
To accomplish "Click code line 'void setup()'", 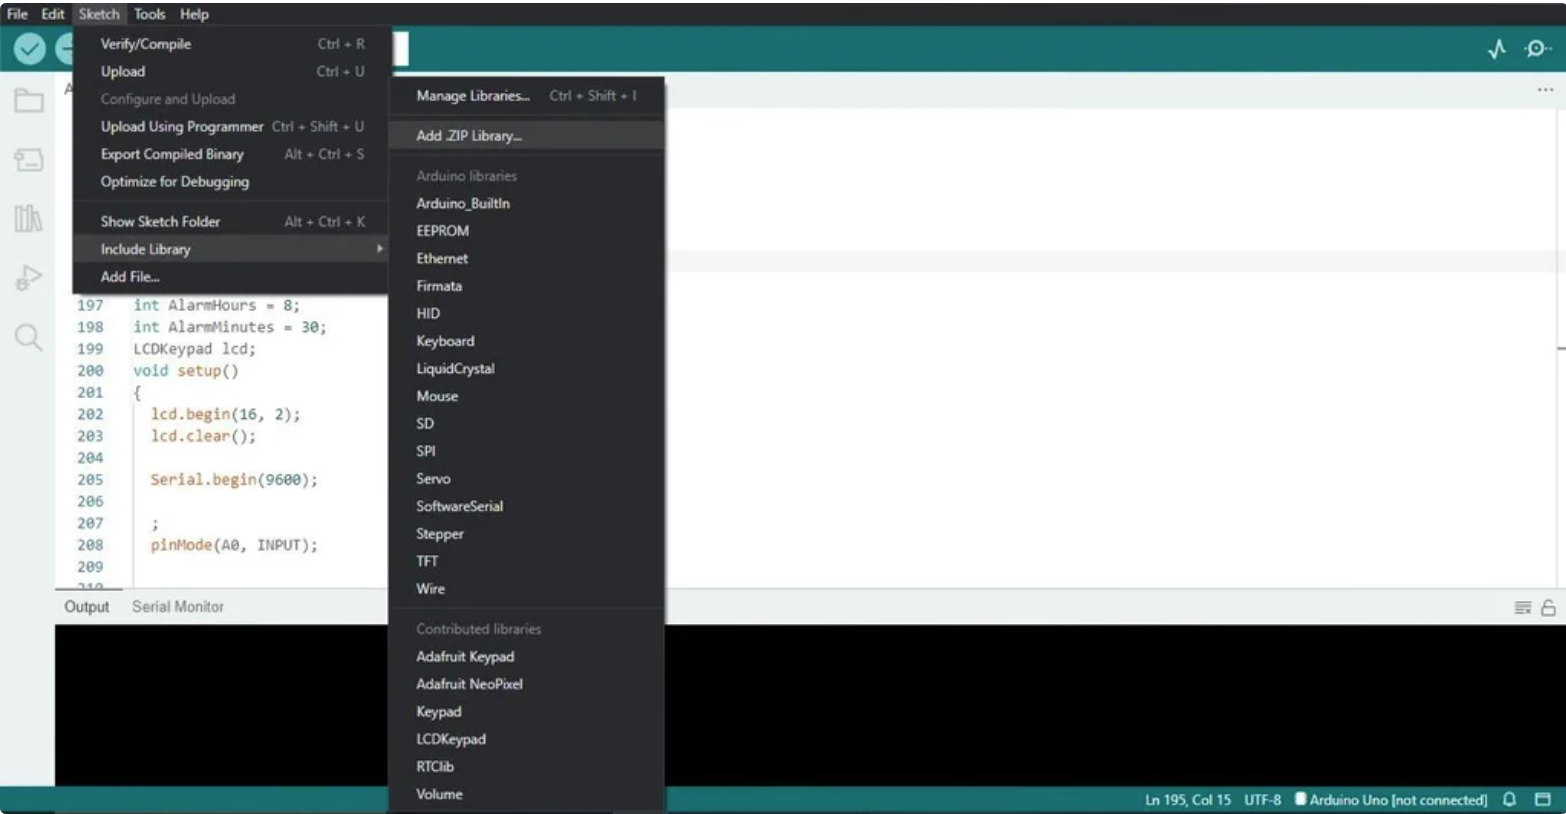I will pos(186,371).
